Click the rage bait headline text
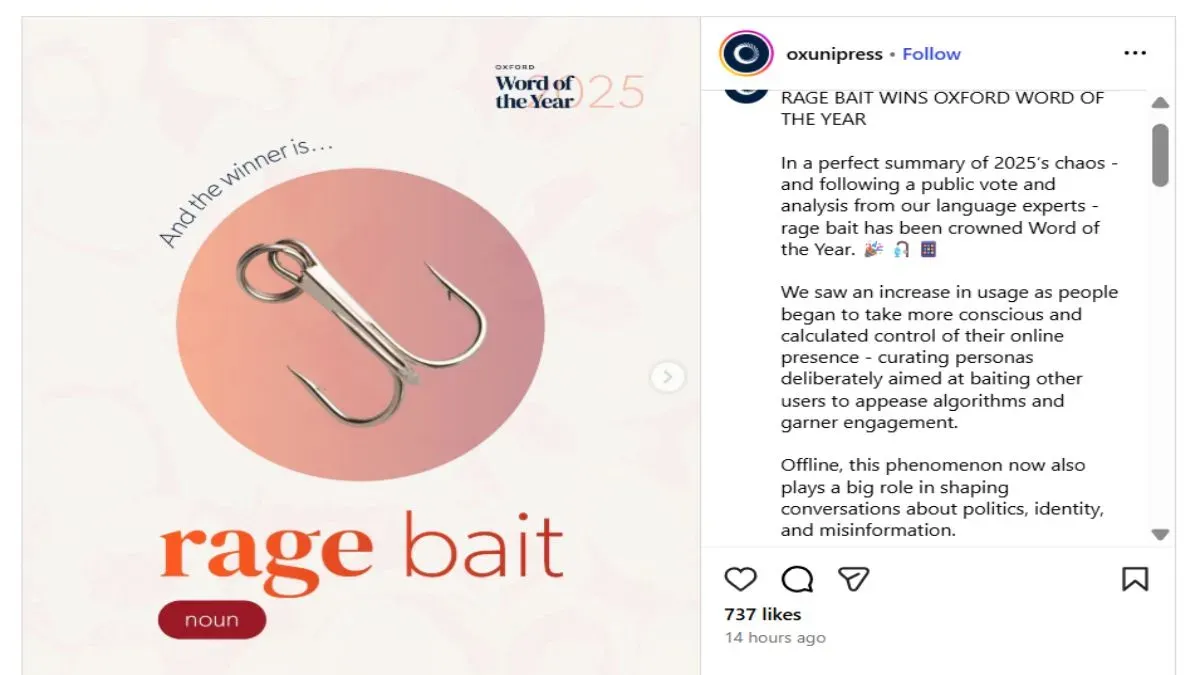The image size is (1200, 675). [x=362, y=548]
